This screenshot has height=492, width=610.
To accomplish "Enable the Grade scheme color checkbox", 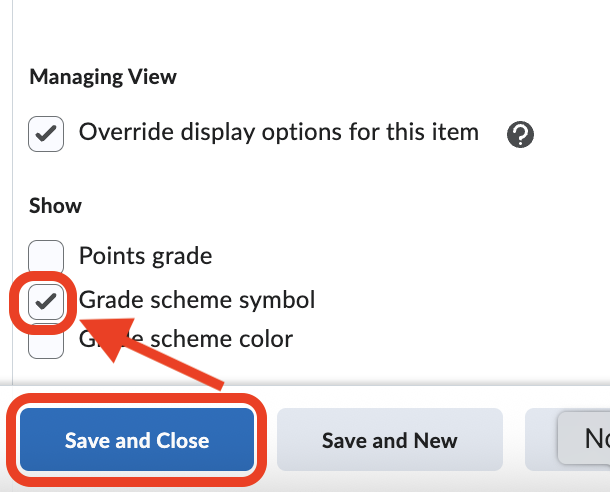I will [46, 343].
